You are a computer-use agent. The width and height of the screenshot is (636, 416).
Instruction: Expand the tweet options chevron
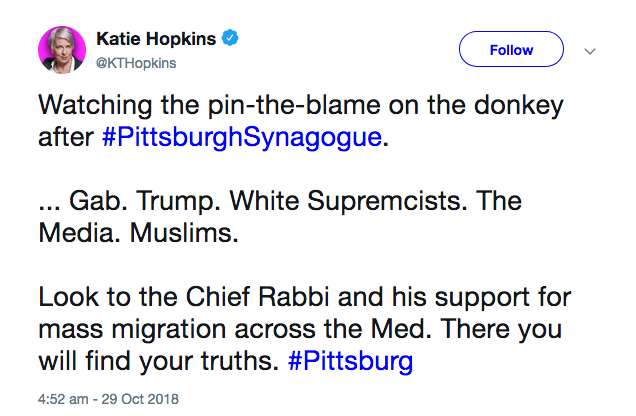[589, 50]
